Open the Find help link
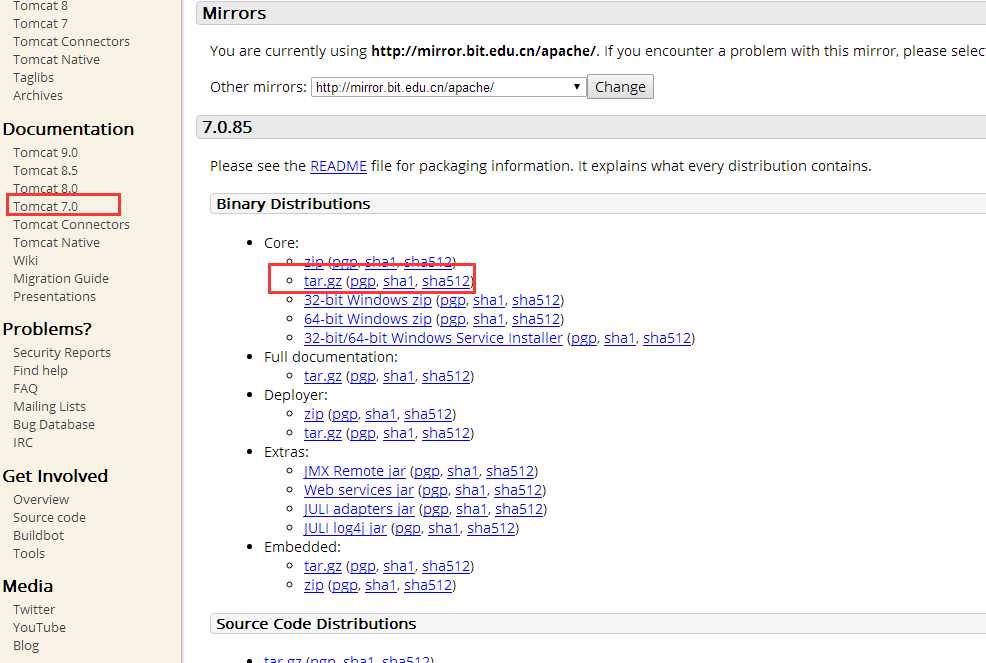 (x=40, y=370)
